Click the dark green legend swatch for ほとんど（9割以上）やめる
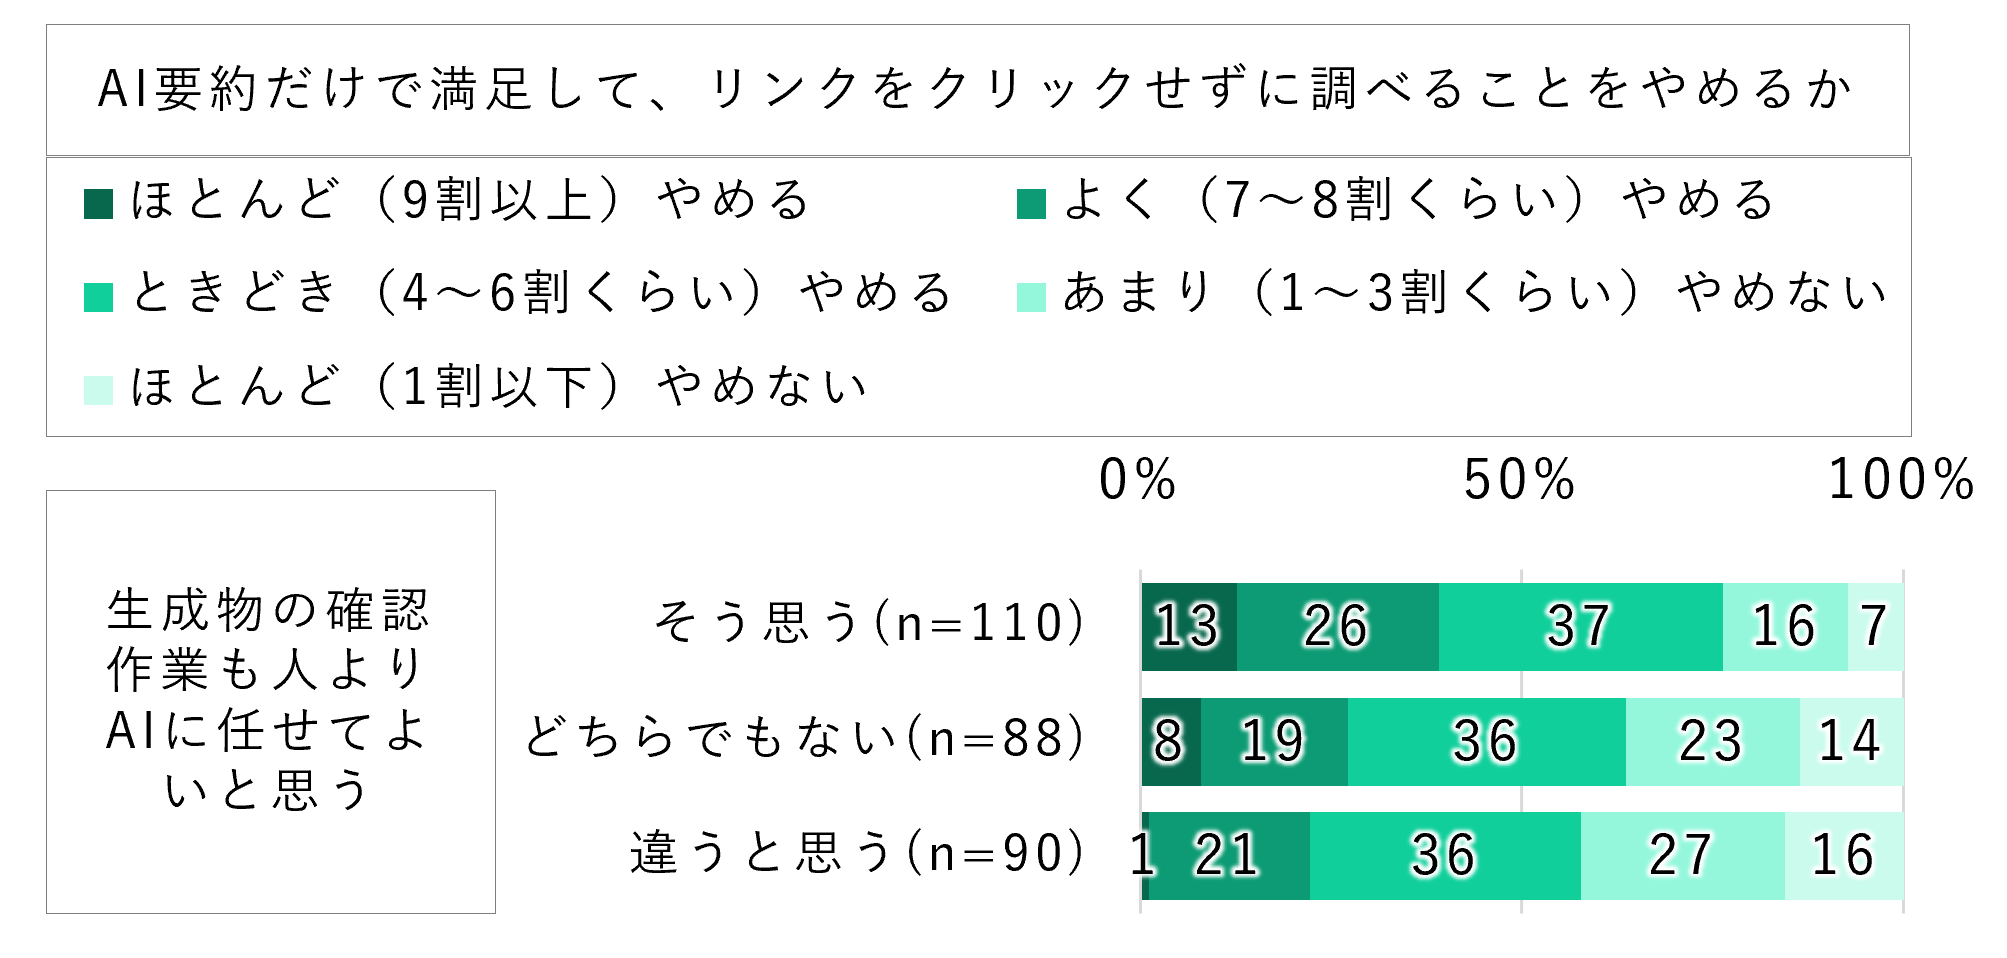The width and height of the screenshot is (2007, 958). 98,204
